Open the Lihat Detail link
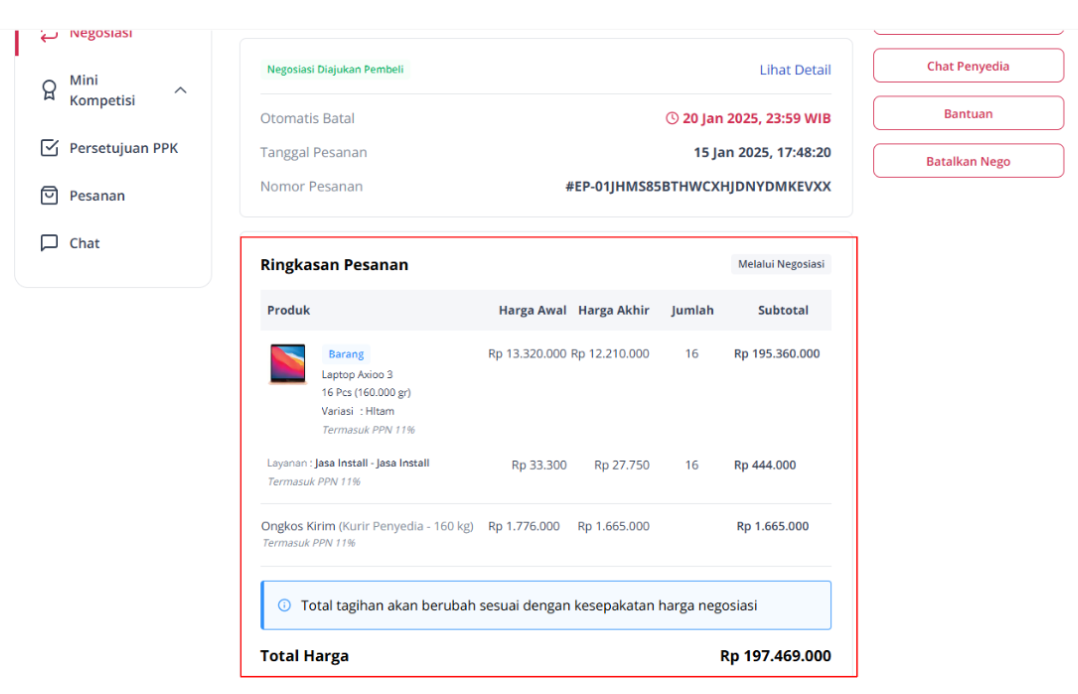Image resolution: width=1078 pixels, height=694 pixels. (x=795, y=69)
